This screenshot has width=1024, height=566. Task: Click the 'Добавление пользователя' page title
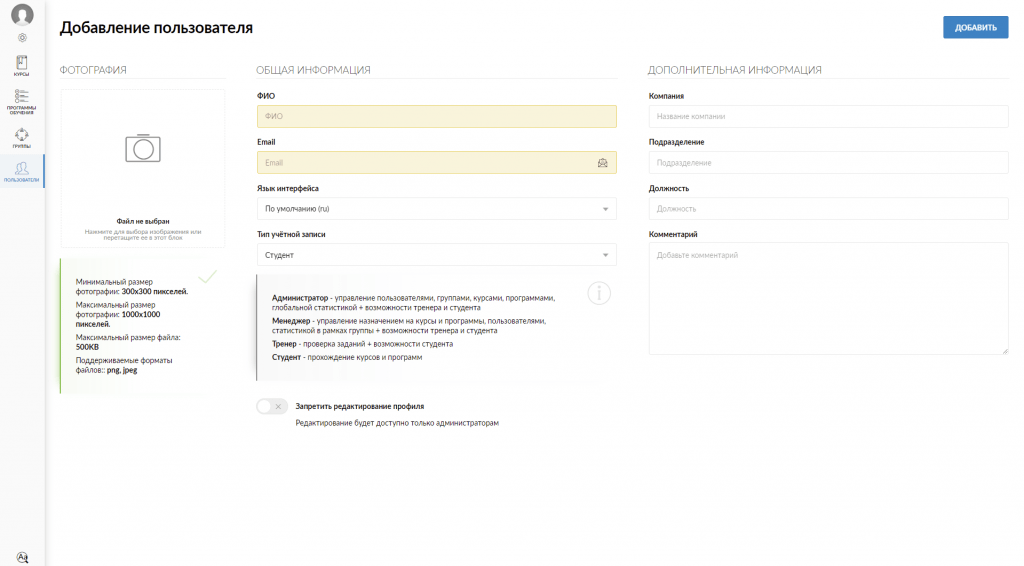156,27
